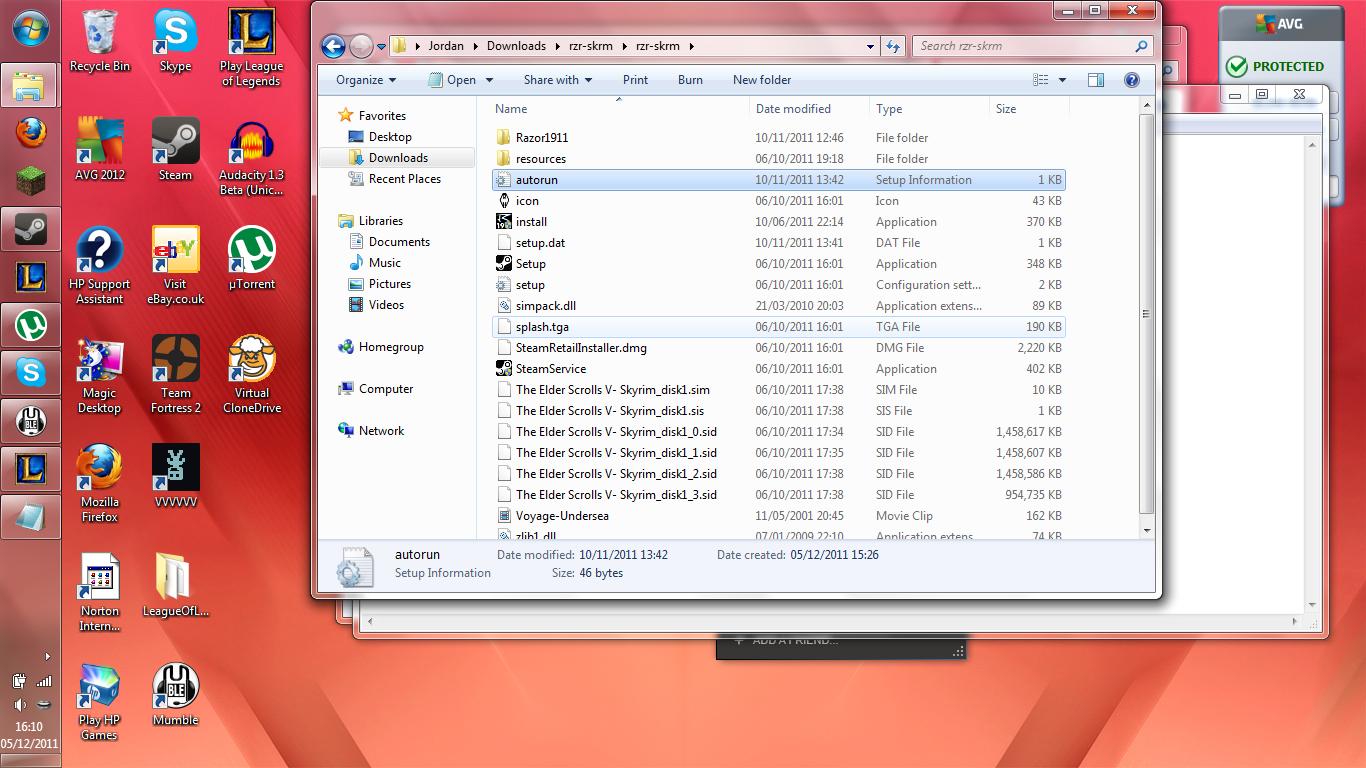The height and width of the screenshot is (768, 1366).
Task: Switch to Skype in the taskbar
Action: click(x=31, y=373)
